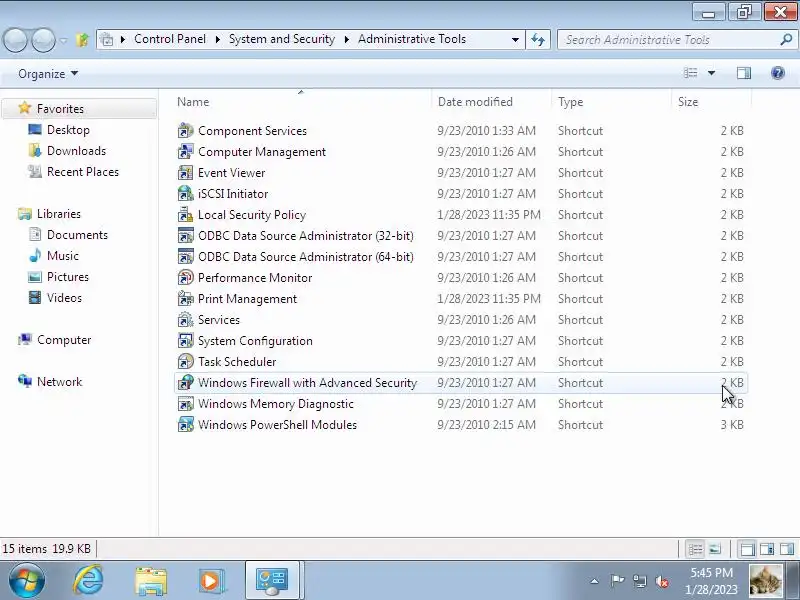The height and width of the screenshot is (600, 800).
Task: Open the Help question mark icon
Action: tap(778, 73)
